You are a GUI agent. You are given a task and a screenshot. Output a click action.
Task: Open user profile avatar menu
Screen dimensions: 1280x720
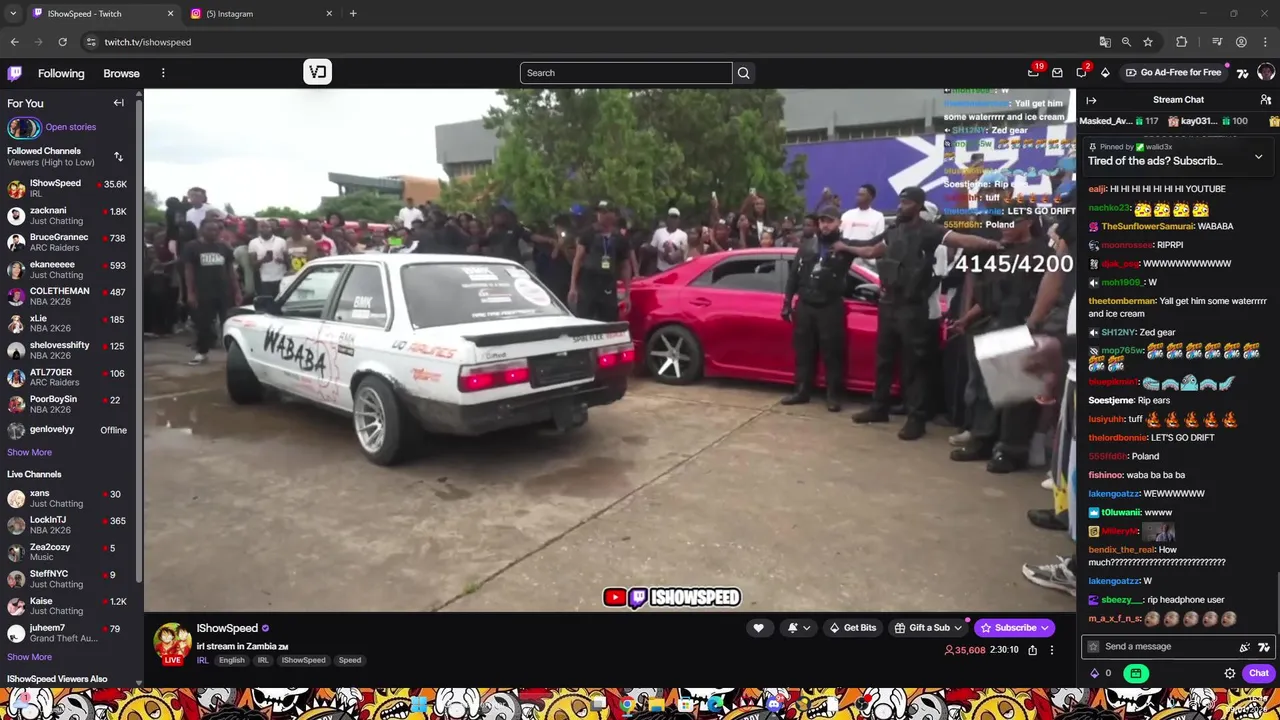click(x=1266, y=73)
